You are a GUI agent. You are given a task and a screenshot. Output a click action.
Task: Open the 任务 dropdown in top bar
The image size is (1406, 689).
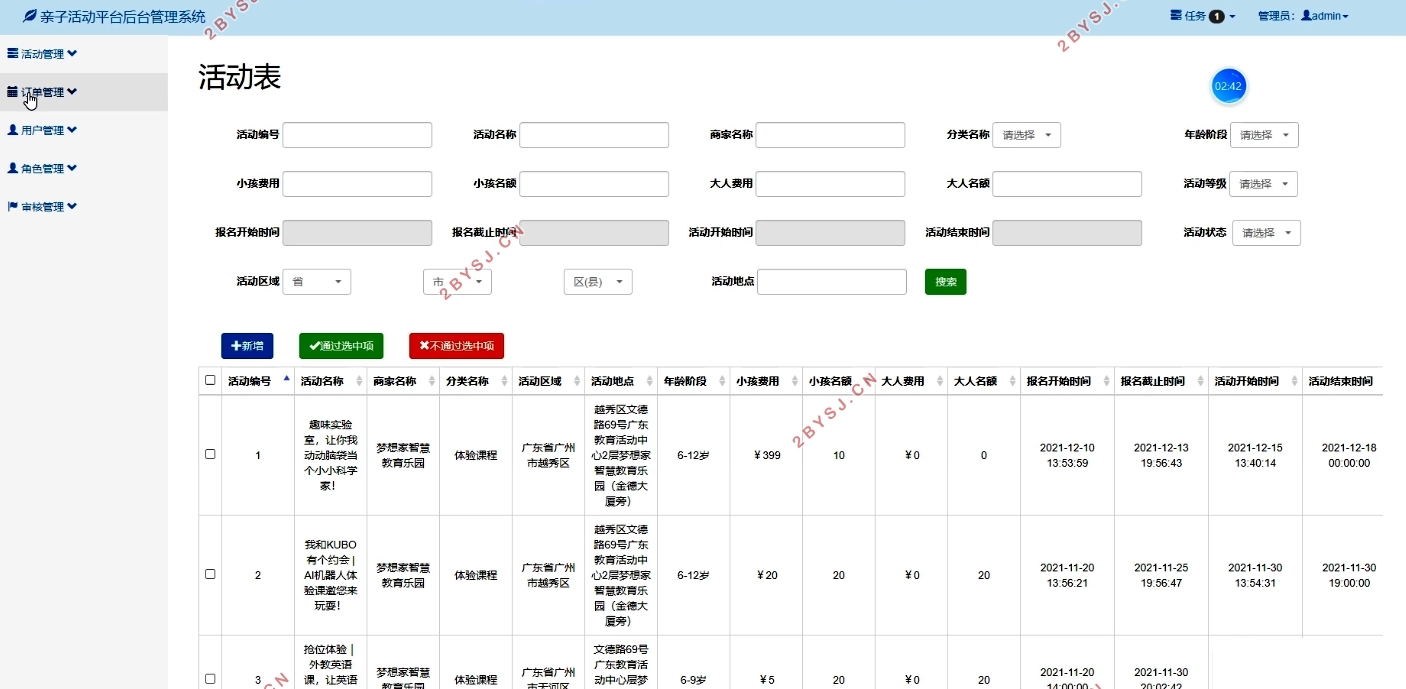click(1203, 16)
